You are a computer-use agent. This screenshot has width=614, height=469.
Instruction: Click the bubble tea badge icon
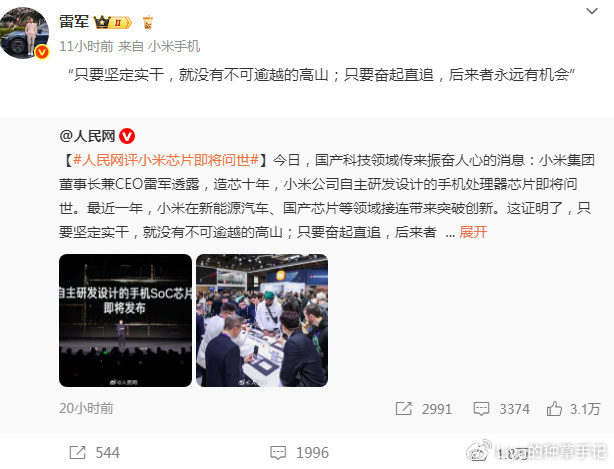click(148, 22)
